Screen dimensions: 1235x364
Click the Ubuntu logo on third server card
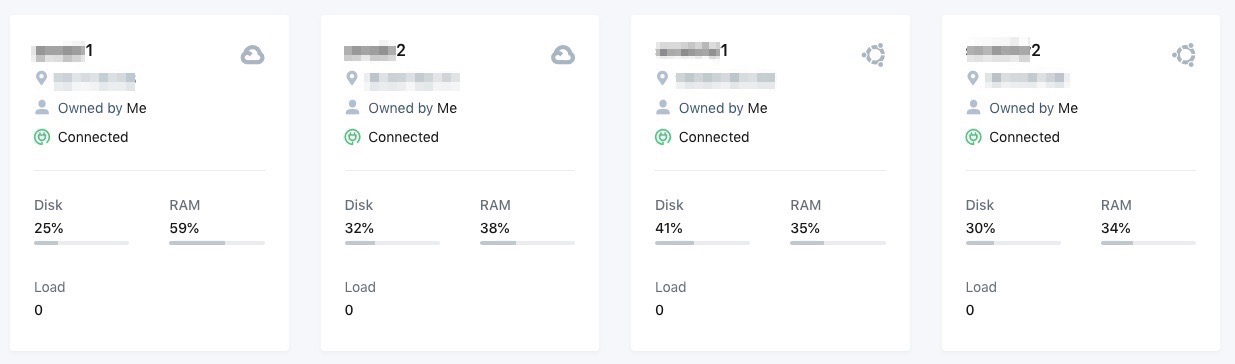pyautogui.click(x=873, y=55)
